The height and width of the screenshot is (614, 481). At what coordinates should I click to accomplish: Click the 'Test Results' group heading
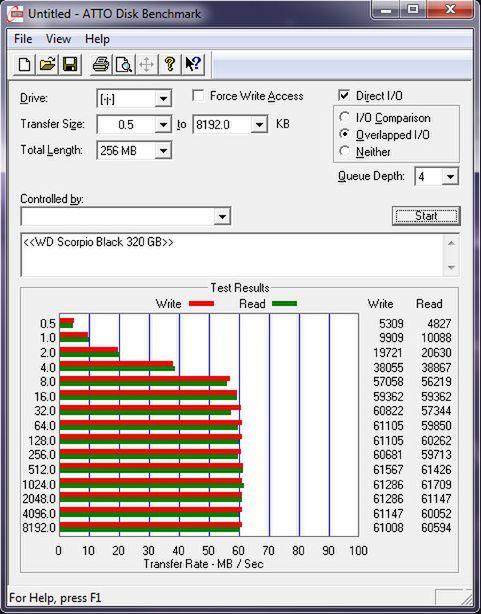(240, 288)
